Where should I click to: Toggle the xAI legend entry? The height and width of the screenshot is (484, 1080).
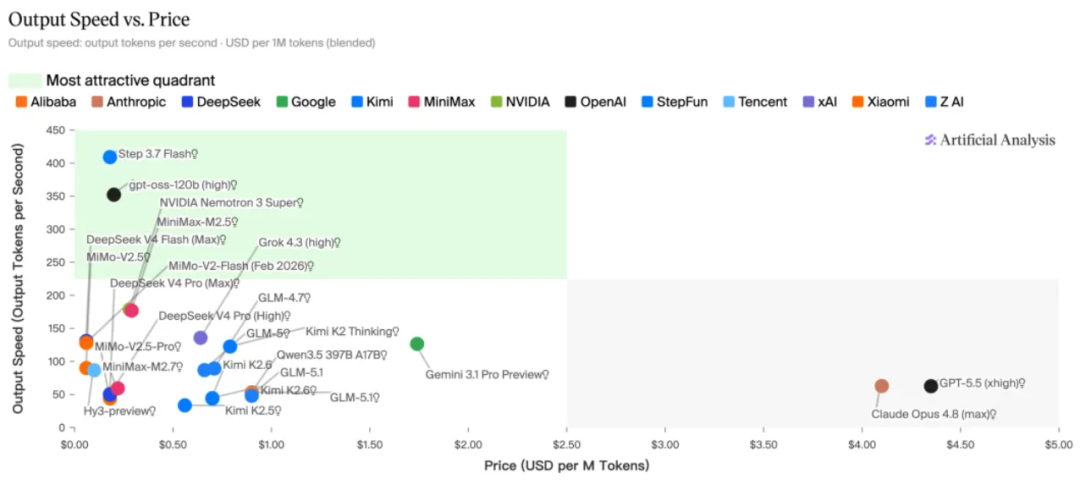point(817,102)
